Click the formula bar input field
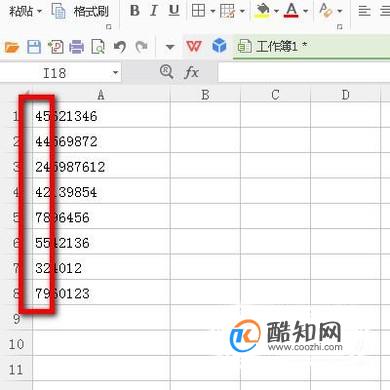Viewport: 390px width, 390px height. 304,72
